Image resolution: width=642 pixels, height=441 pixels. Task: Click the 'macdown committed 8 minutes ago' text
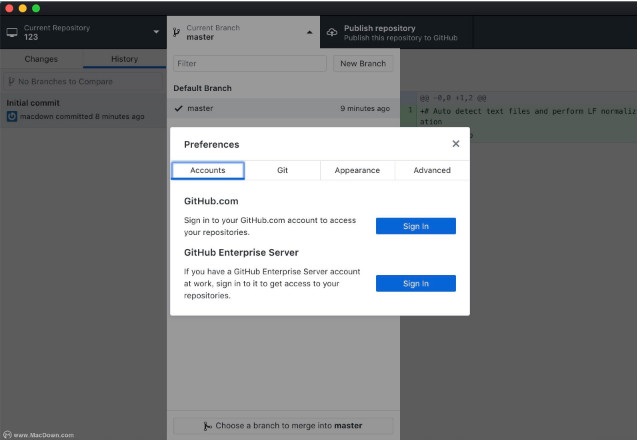82,117
